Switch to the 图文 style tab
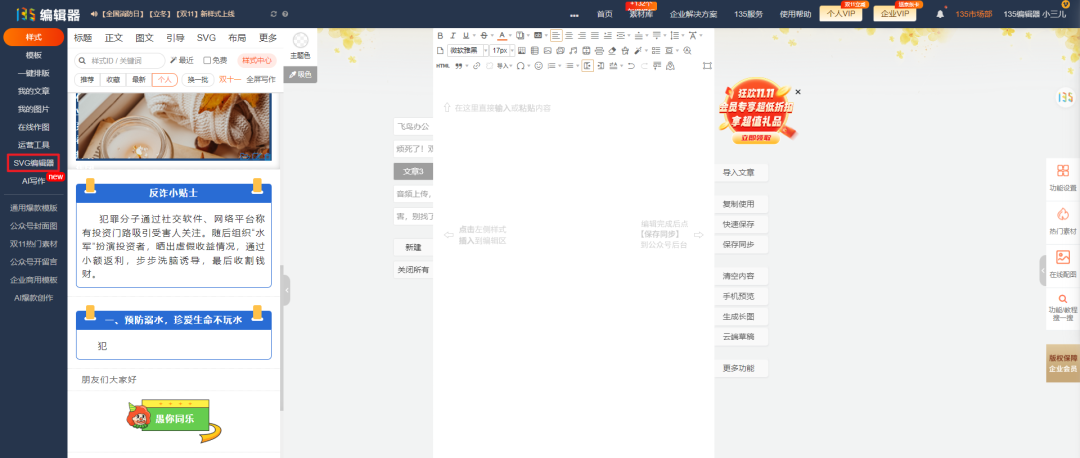 [145, 38]
